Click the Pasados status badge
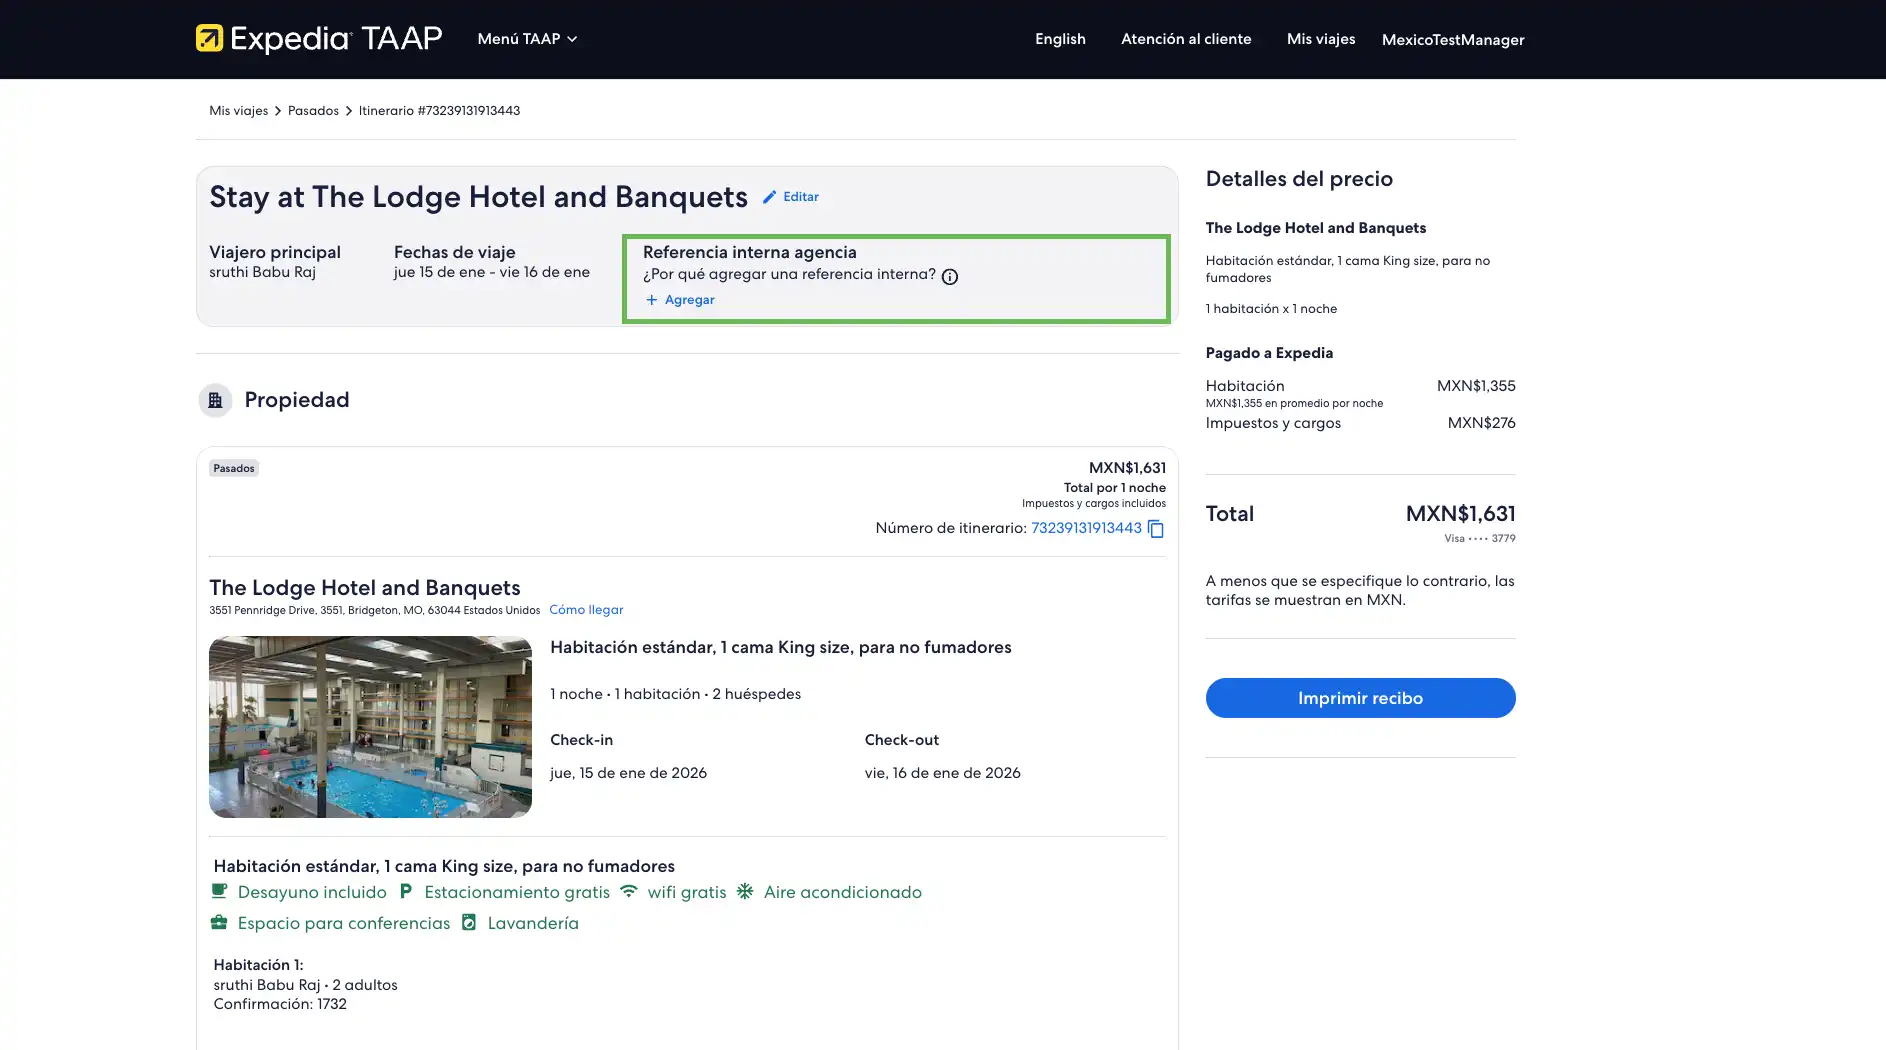 pyautogui.click(x=234, y=468)
